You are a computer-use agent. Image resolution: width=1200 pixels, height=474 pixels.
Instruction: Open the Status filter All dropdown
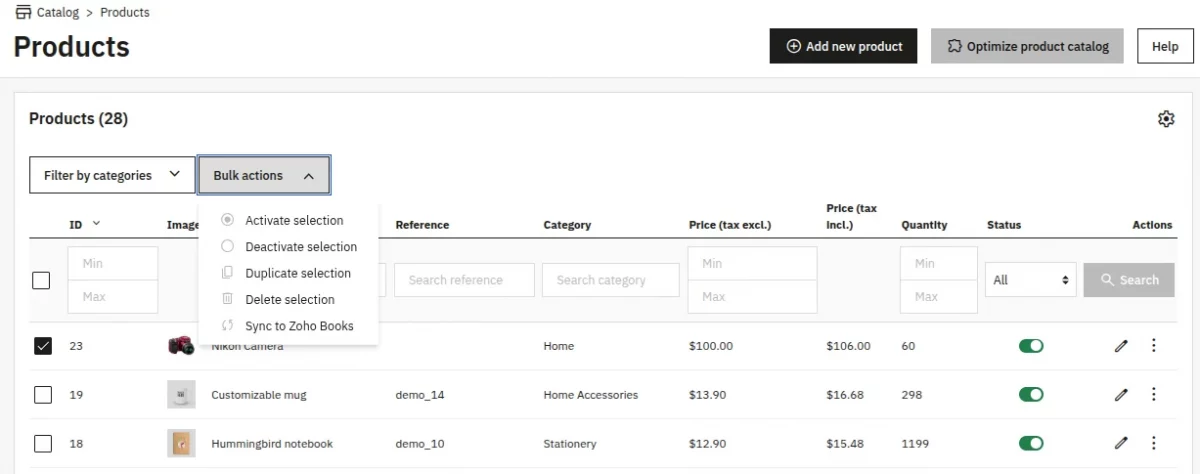pos(1030,280)
